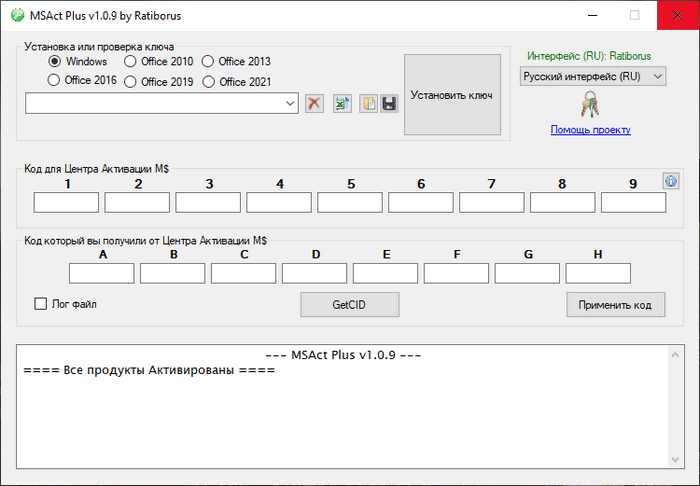Click the confirmation code field C

tap(244, 274)
